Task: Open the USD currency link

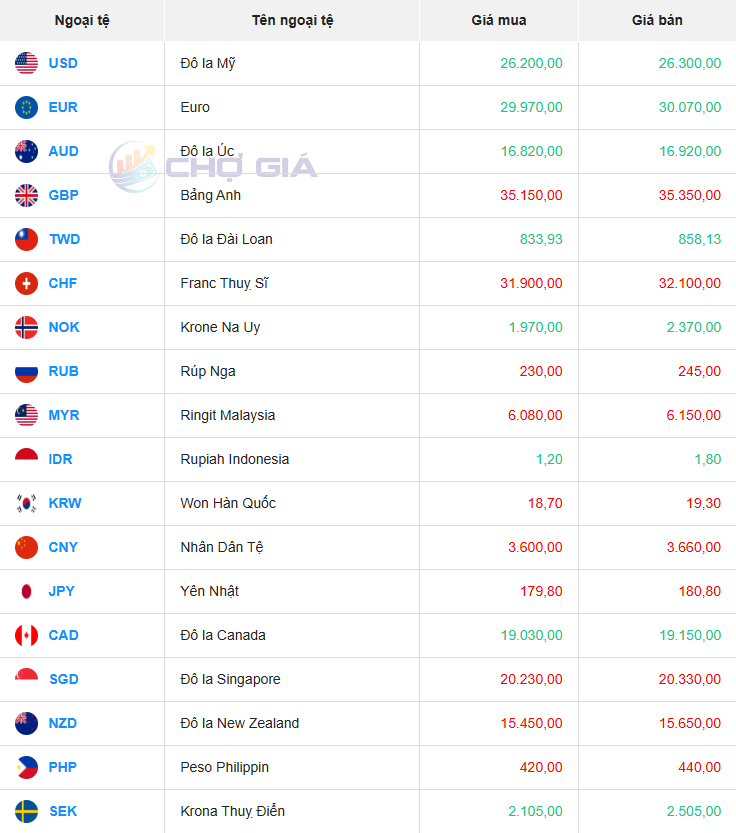Action: coord(63,63)
